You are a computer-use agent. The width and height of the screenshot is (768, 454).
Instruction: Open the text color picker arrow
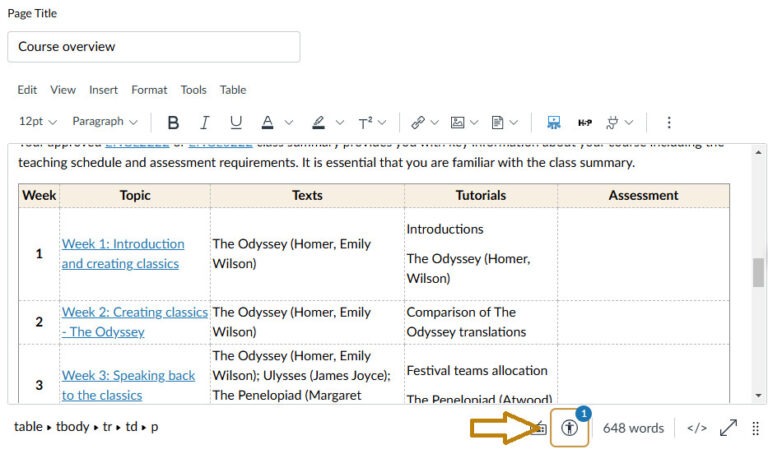[289, 122]
